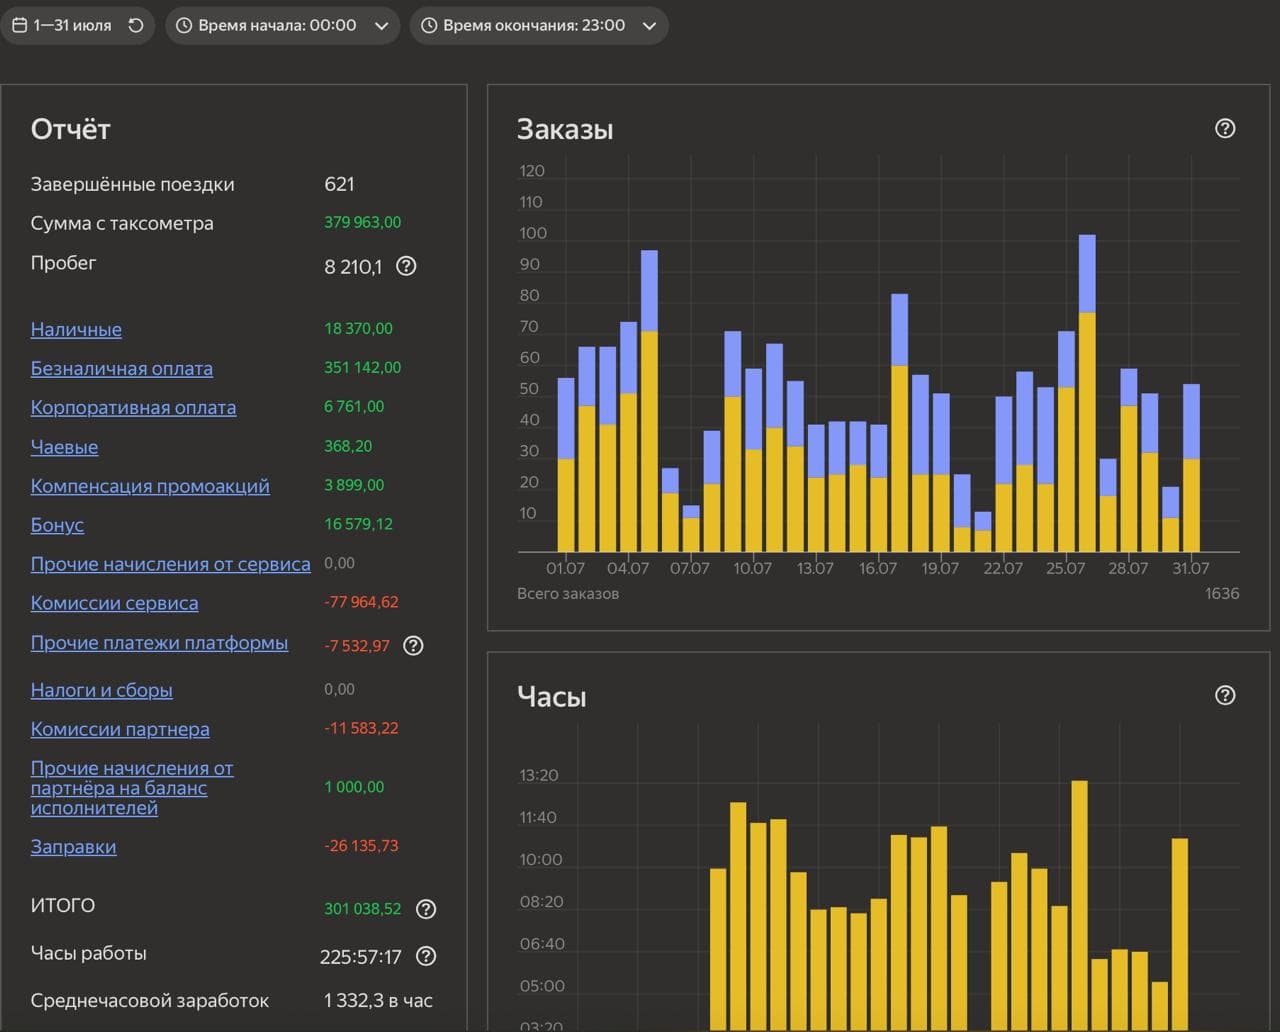The width and height of the screenshot is (1280, 1032).
Task: Click the 31.07 date label on Заказы axis
Action: (1191, 568)
